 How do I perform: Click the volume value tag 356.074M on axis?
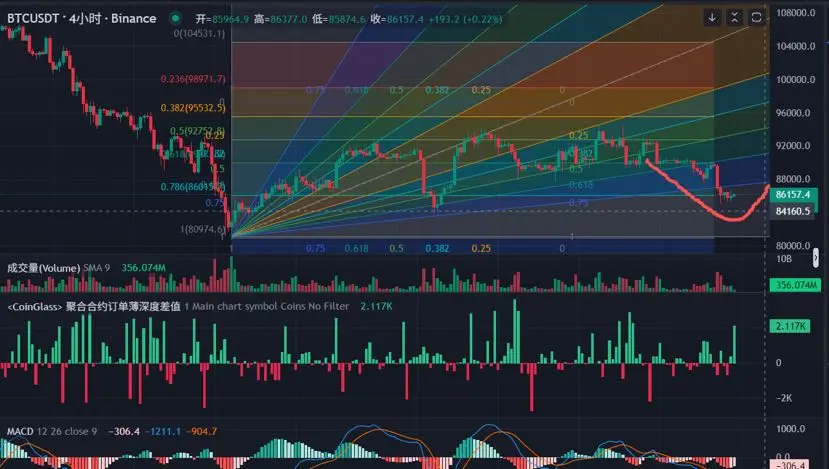click(x=796, y=286)
